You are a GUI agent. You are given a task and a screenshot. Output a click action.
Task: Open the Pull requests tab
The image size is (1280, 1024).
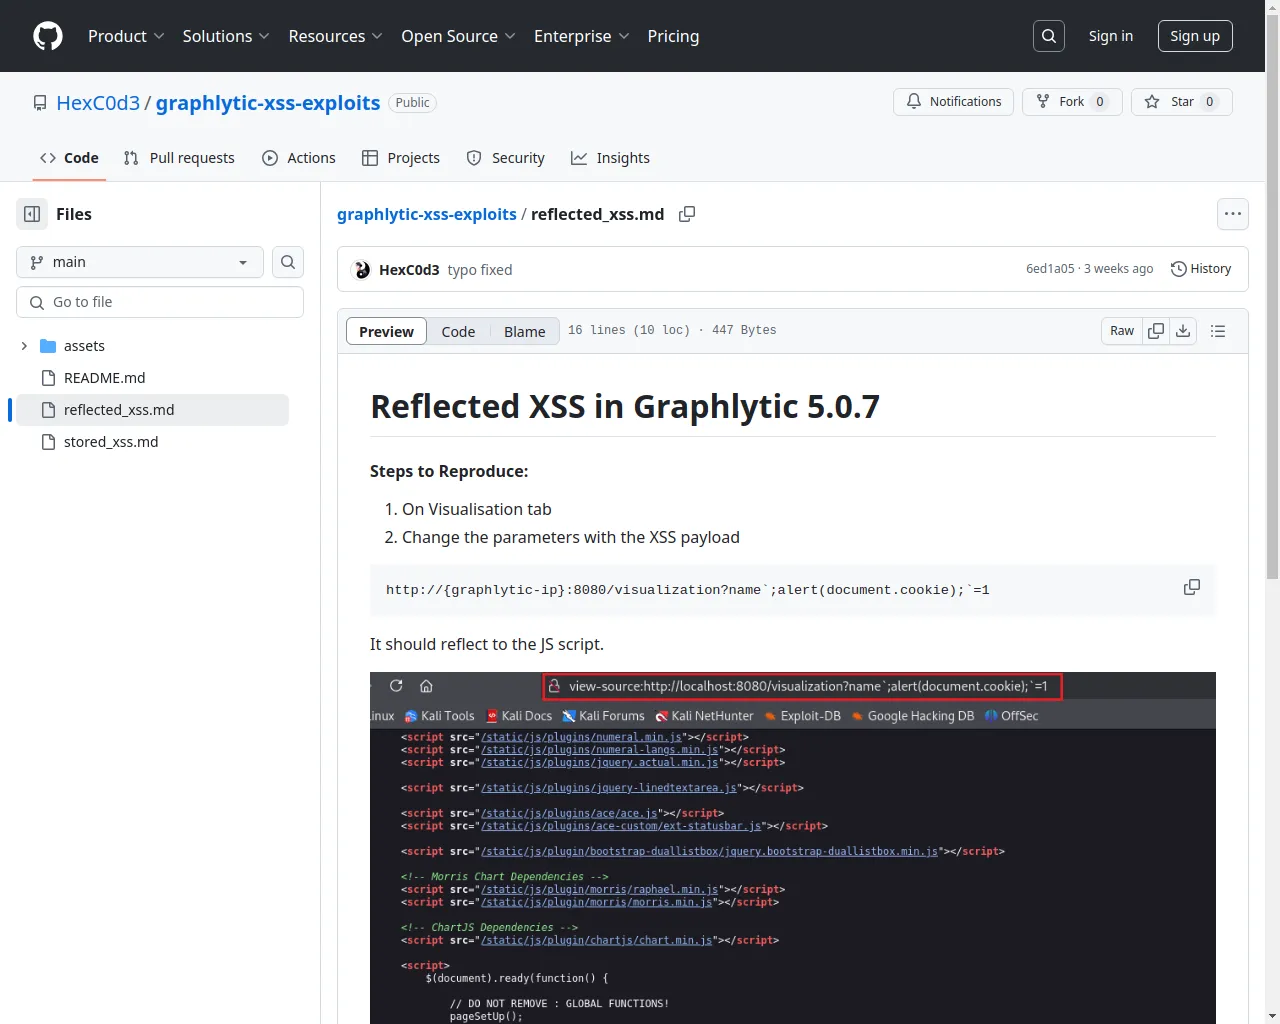tap(179, 158)
